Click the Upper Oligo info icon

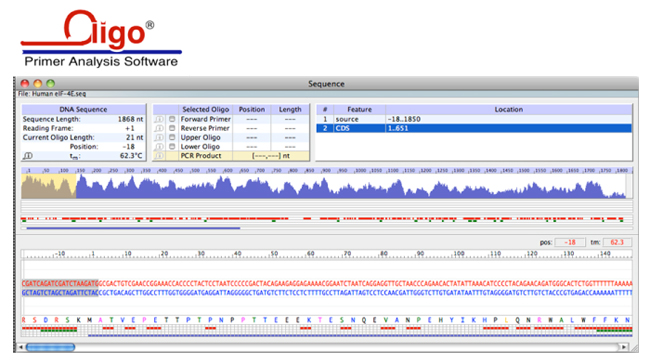[159, 138]
